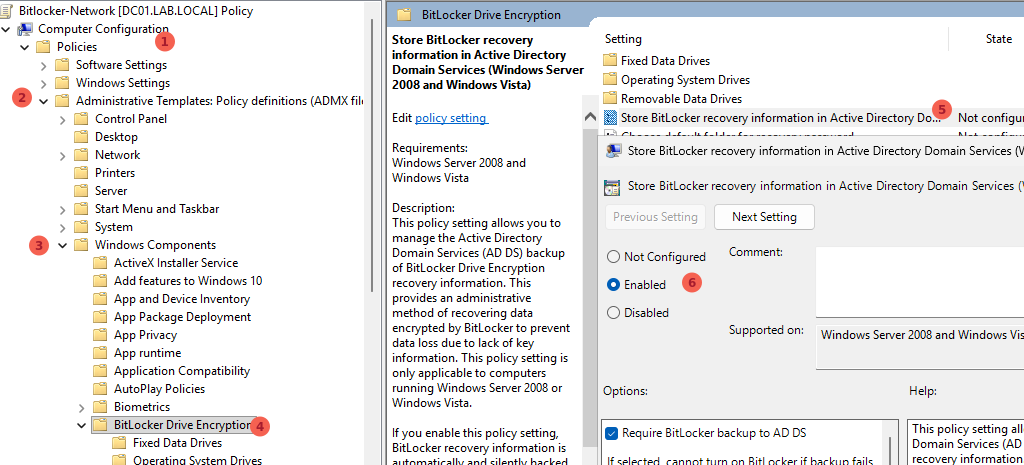Click the Store BitLocker recovery policy setting icon

click(x=611, y=118)
